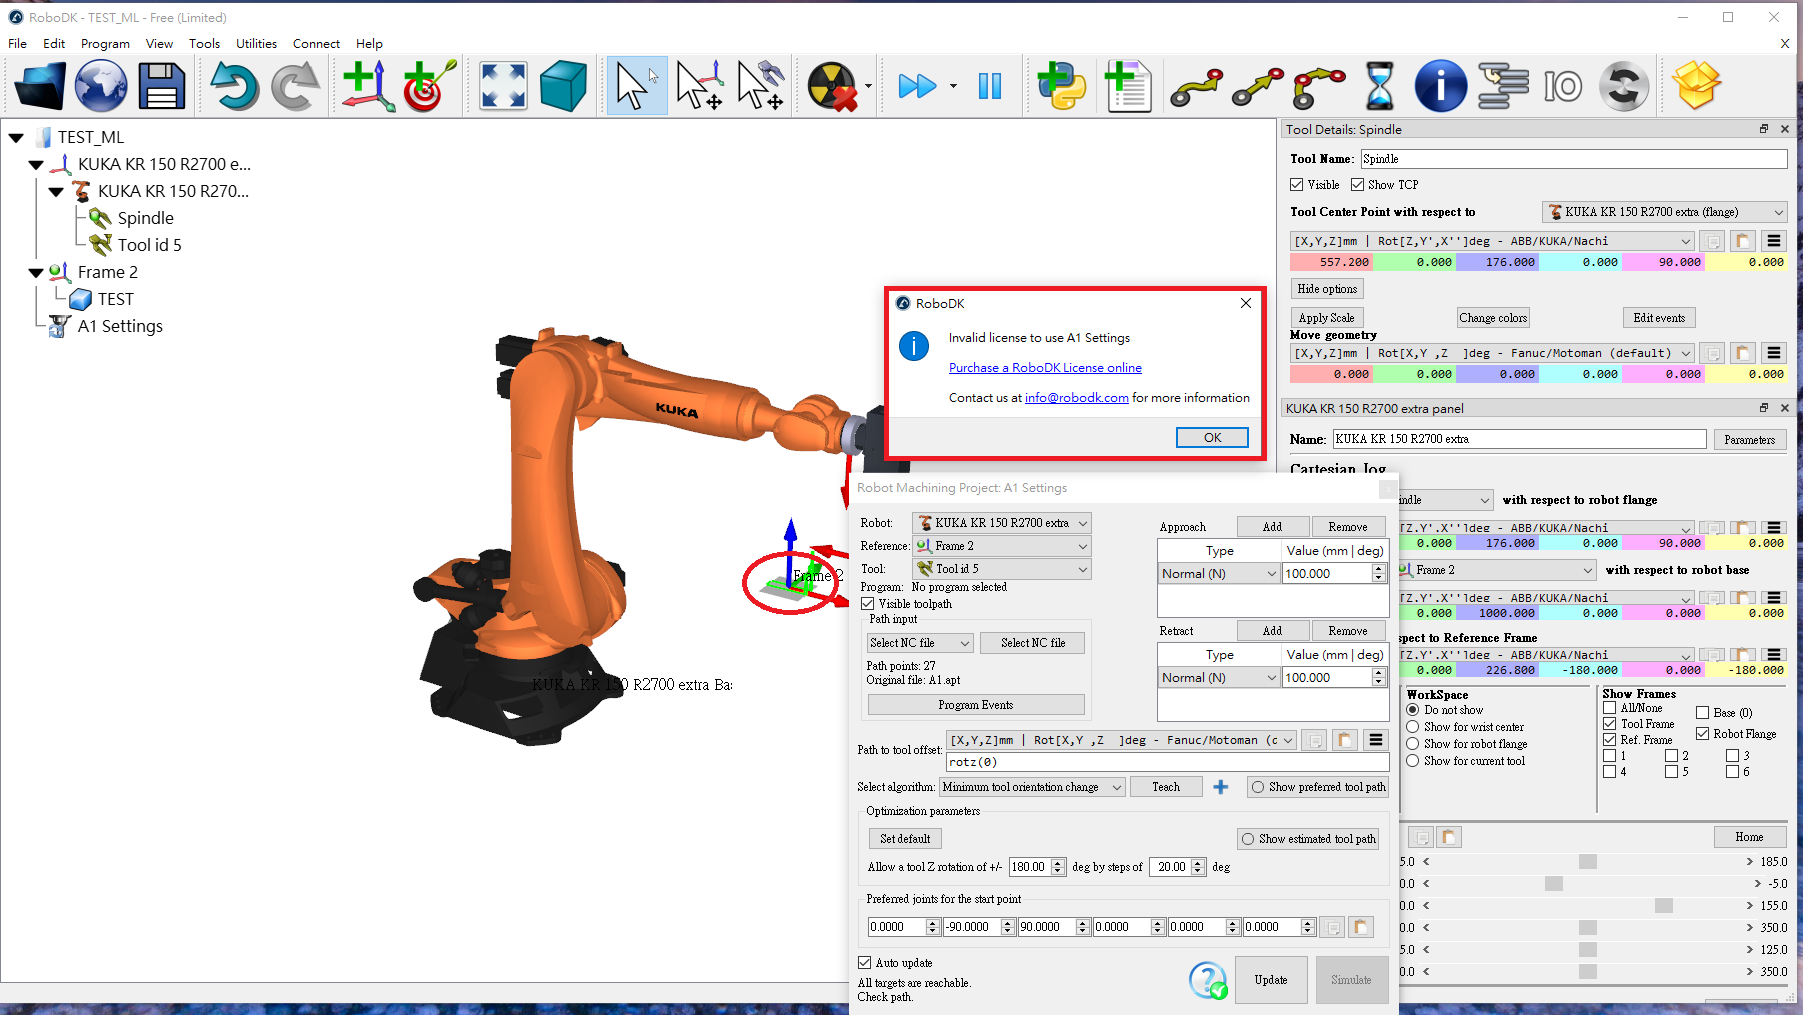
Task: Follow the Purchase a RoboDK License link
Action: click(x=1045, y=368)
